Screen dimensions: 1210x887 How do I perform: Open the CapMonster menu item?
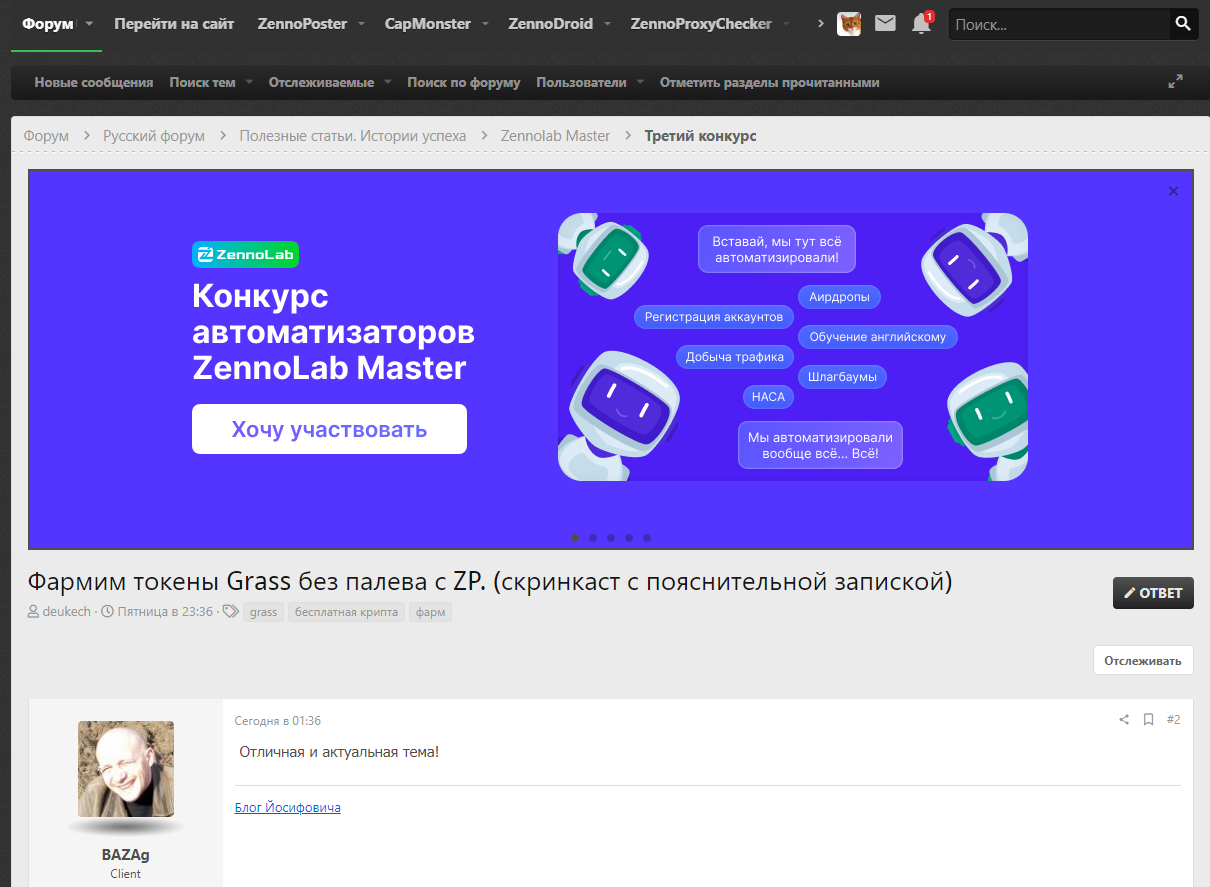(x=428, y=24)
